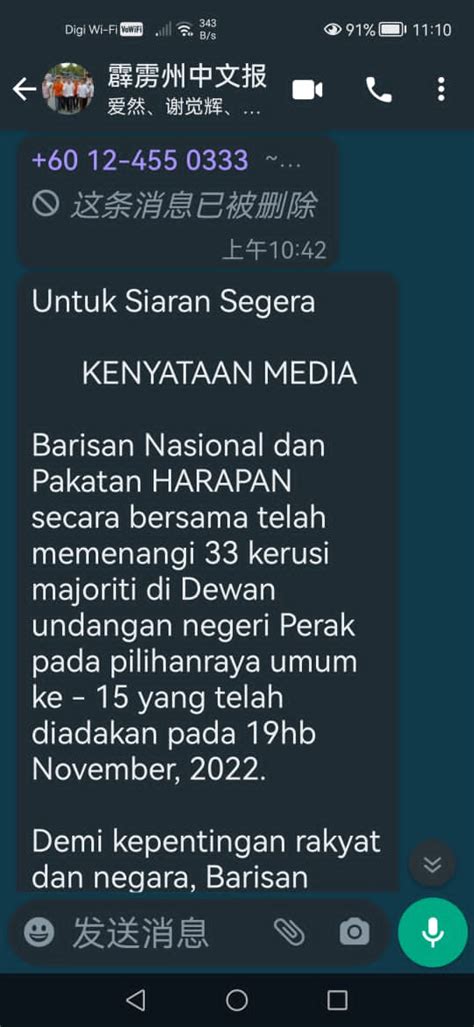The height and width of the screenshot is (1027, 474).
Task: Tap the back arrow to leave chat
Action: (x=24, y=89)
